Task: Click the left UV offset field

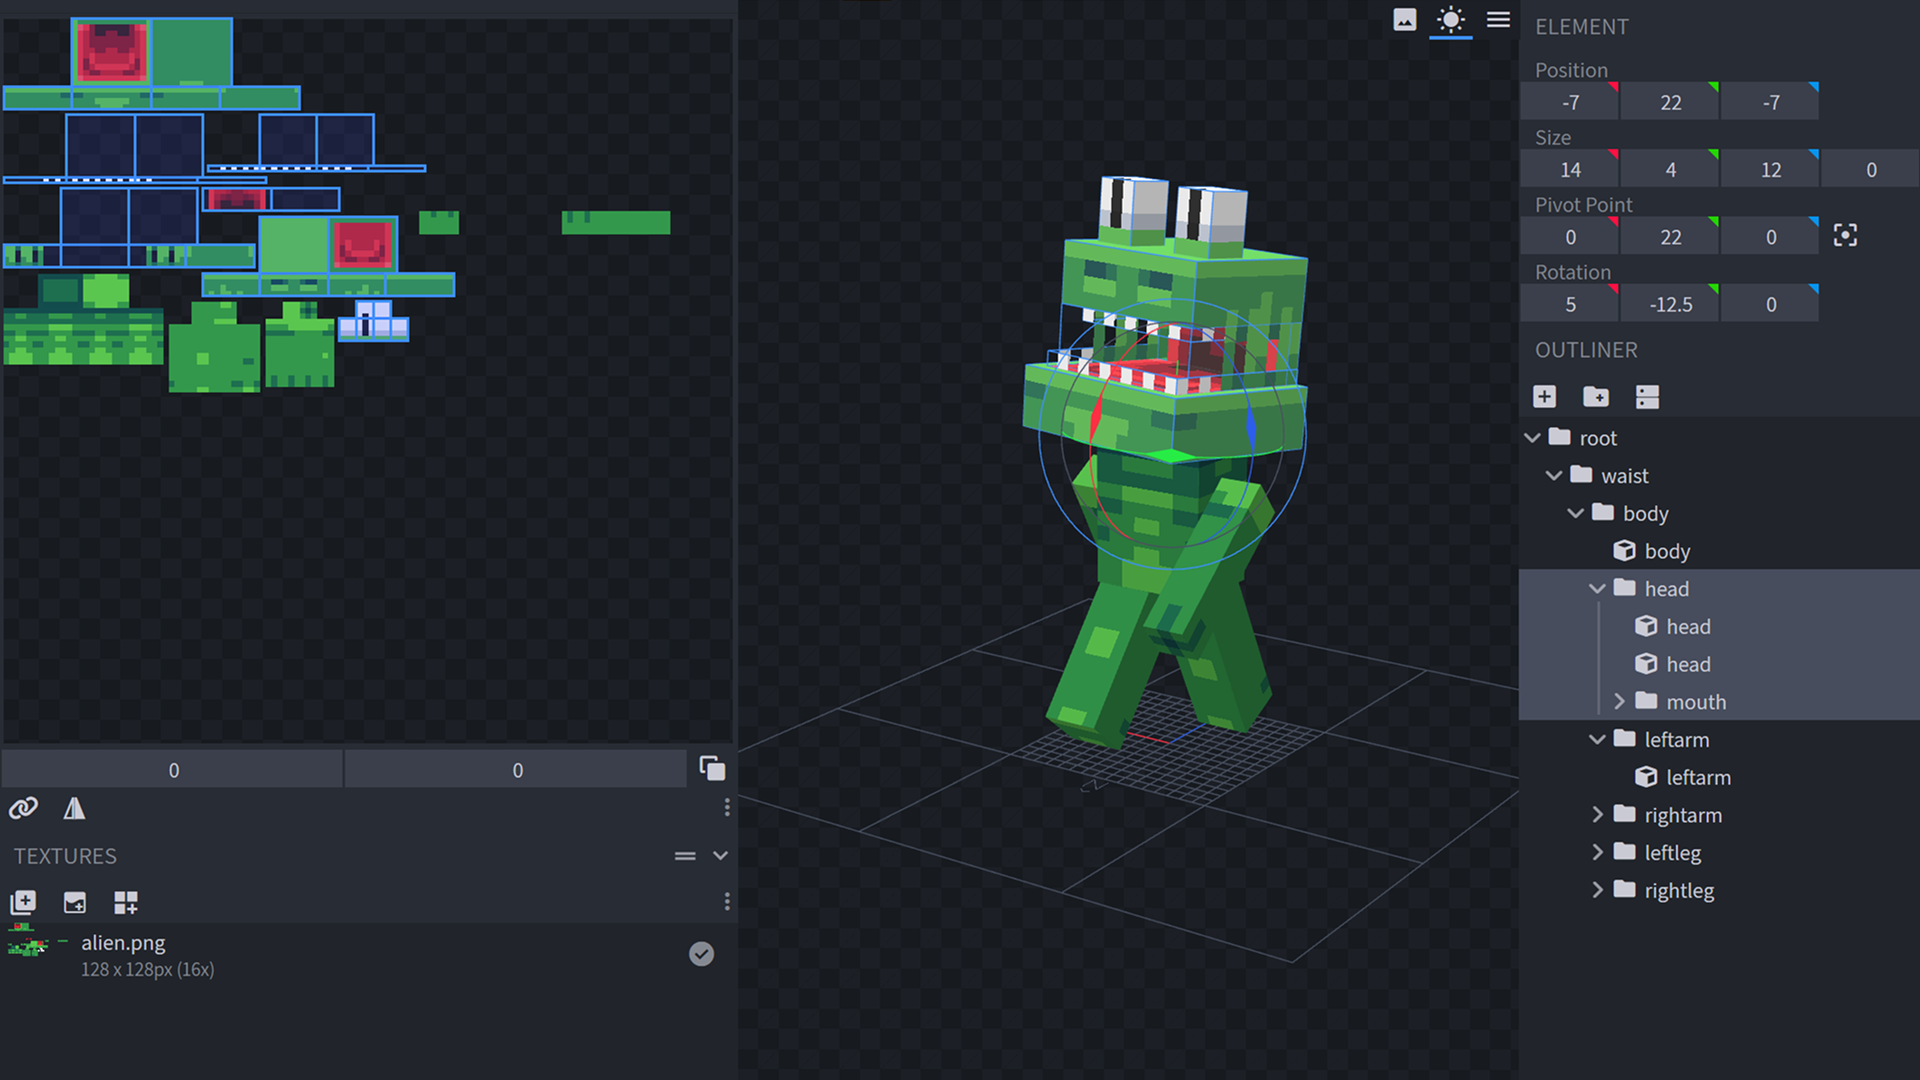Action: (x=173, y=769)
